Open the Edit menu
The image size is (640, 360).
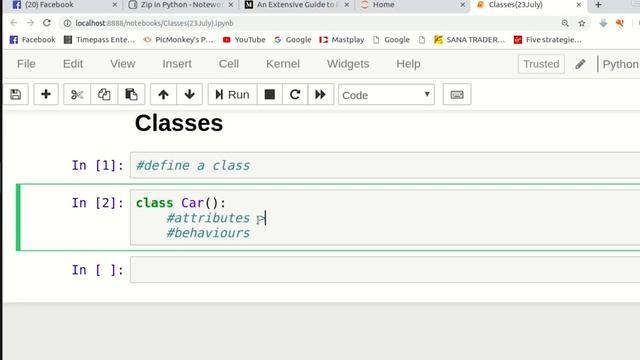[x=73, y=64]
